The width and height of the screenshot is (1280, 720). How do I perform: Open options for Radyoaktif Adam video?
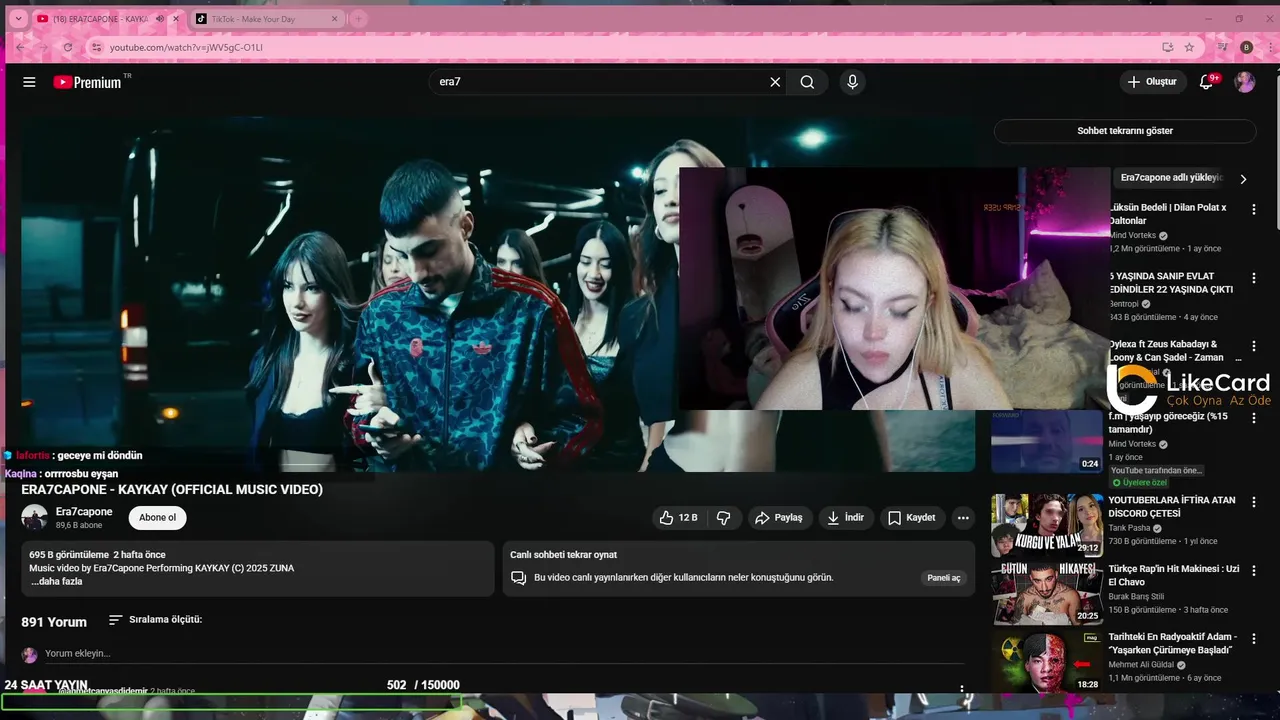tap(1254, 638)
